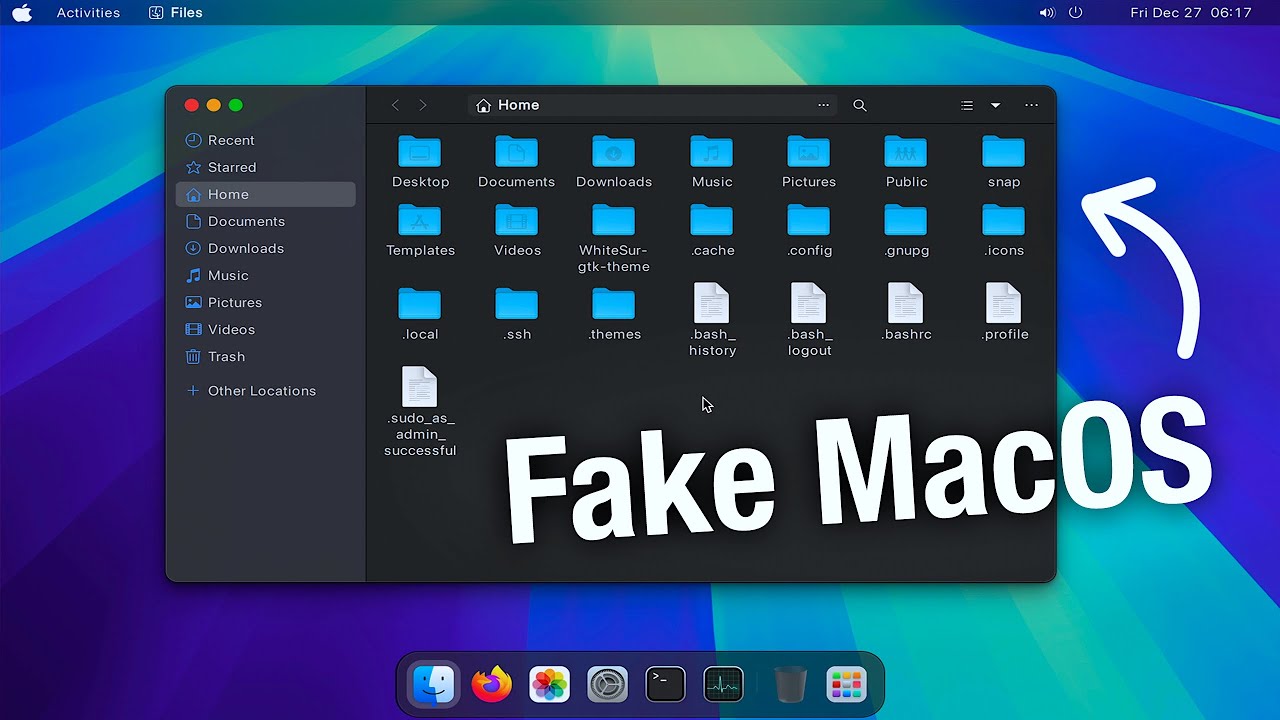Viewport: 1280px width, 720px height.
Task: Go to Downloads in the sidebar
Action: 265,248
